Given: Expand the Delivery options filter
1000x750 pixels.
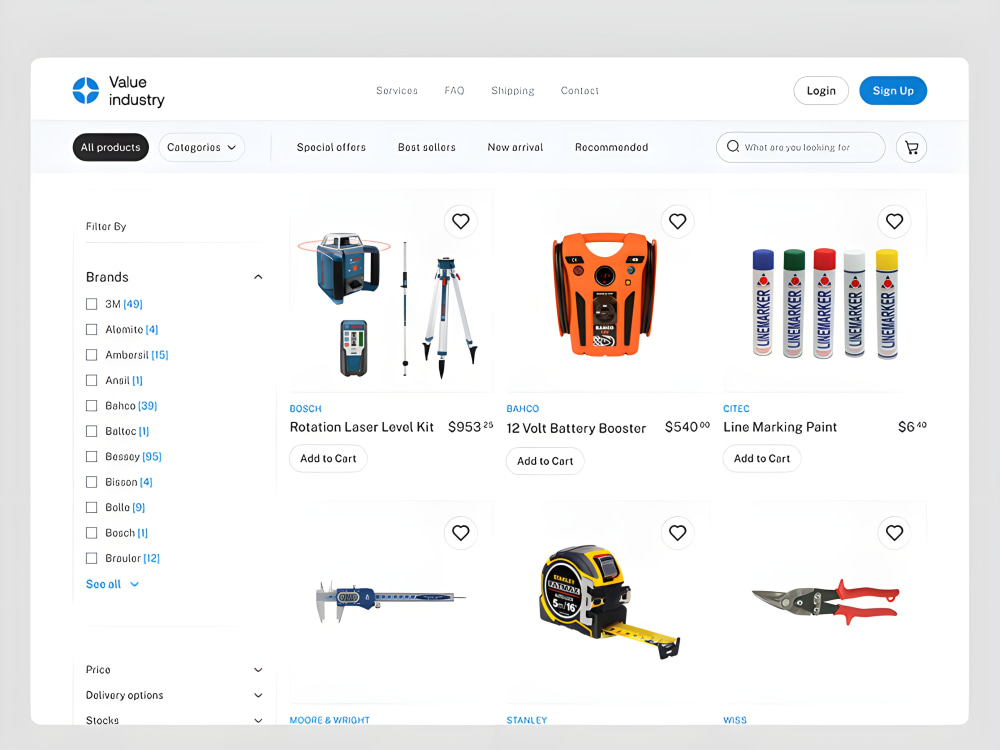Looking at the screenshot, I should tap(258, 695).
